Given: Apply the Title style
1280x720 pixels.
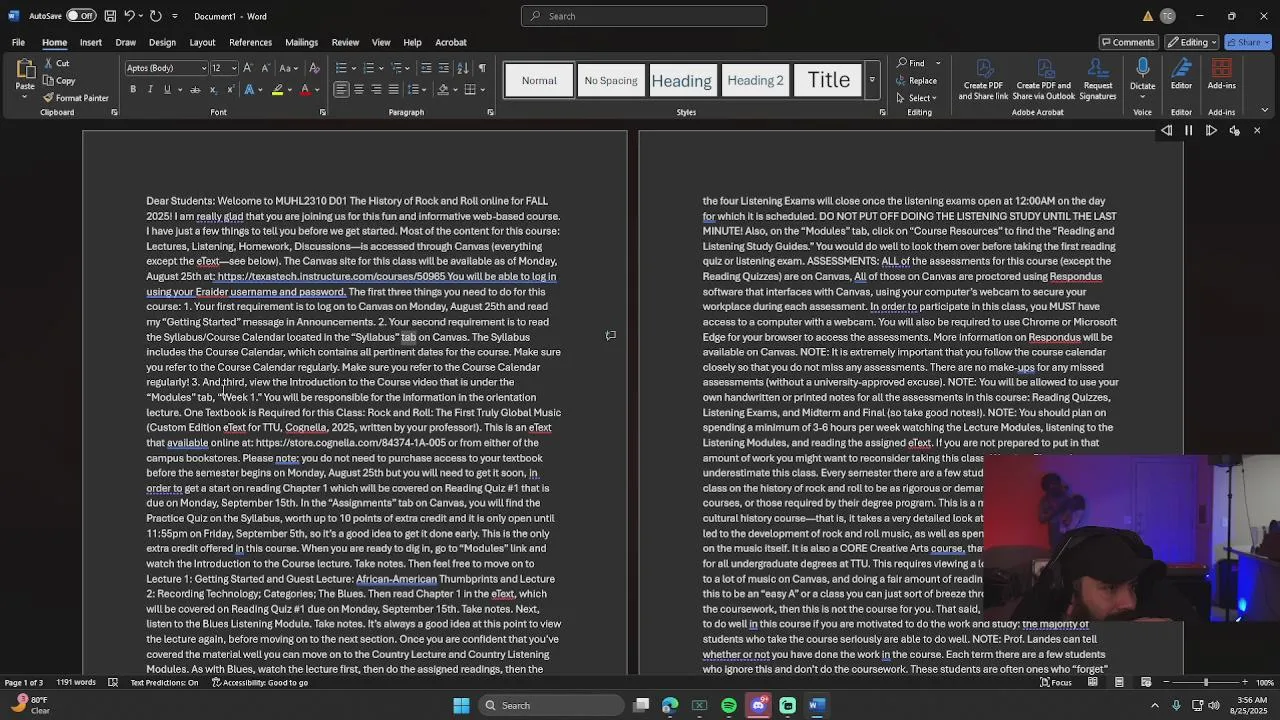Looking at the screenshot, I should coord(828,80).
